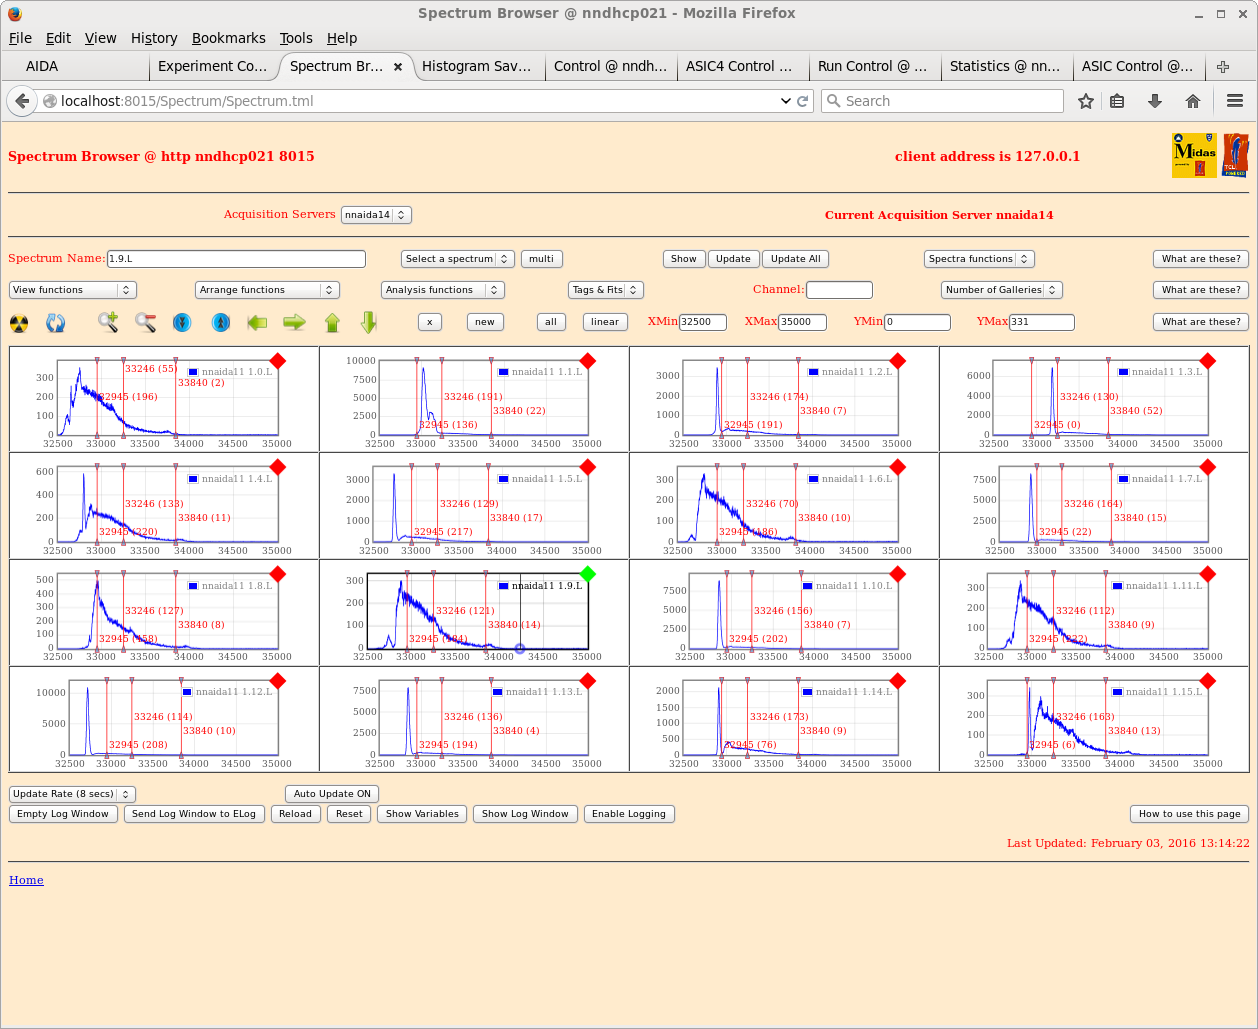Click the blue legend swatch of nnaida11 1.0.L
This screenshot has width=1258, height=1029.
click(193, 372)
